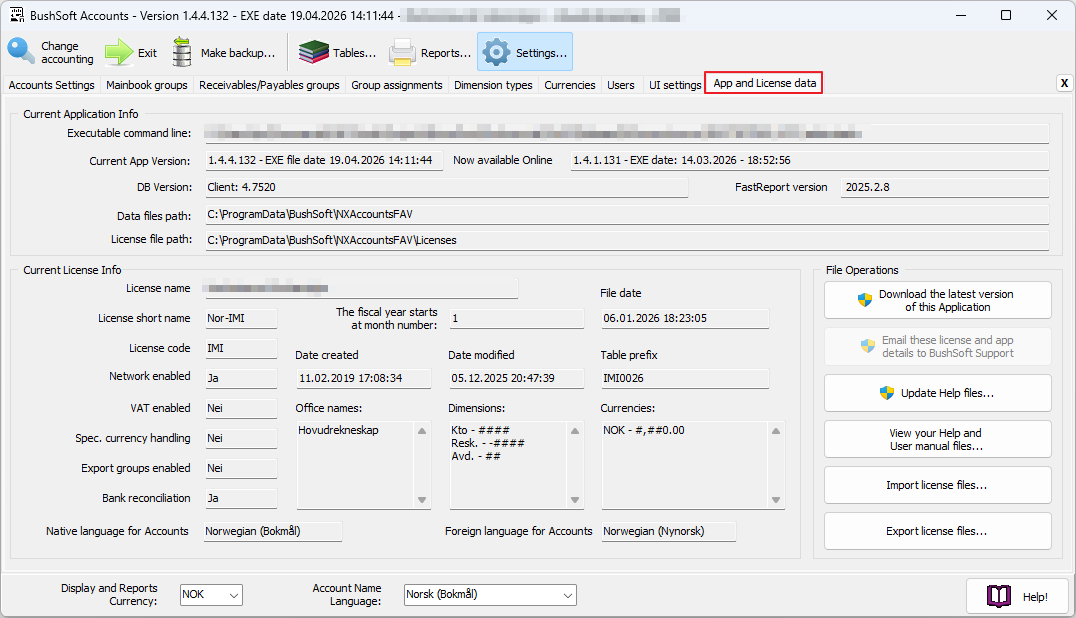Viewport: 1076px width, 618px height.
Task: Select 'Avd. - ##' in Dimensions list
Action: click(476, 456)
